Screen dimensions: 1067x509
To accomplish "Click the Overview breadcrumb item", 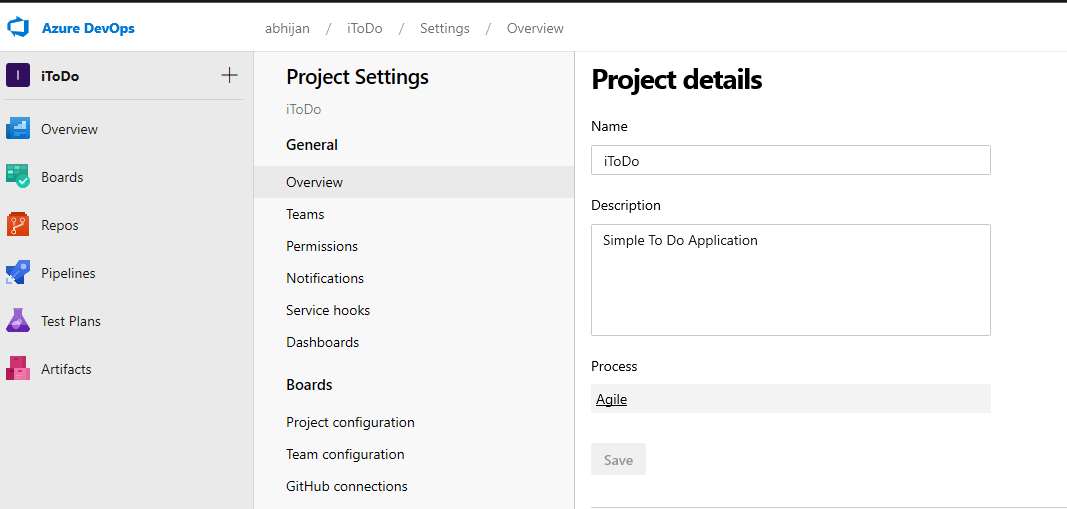I will pyautogui.click(x=535, y=29).
